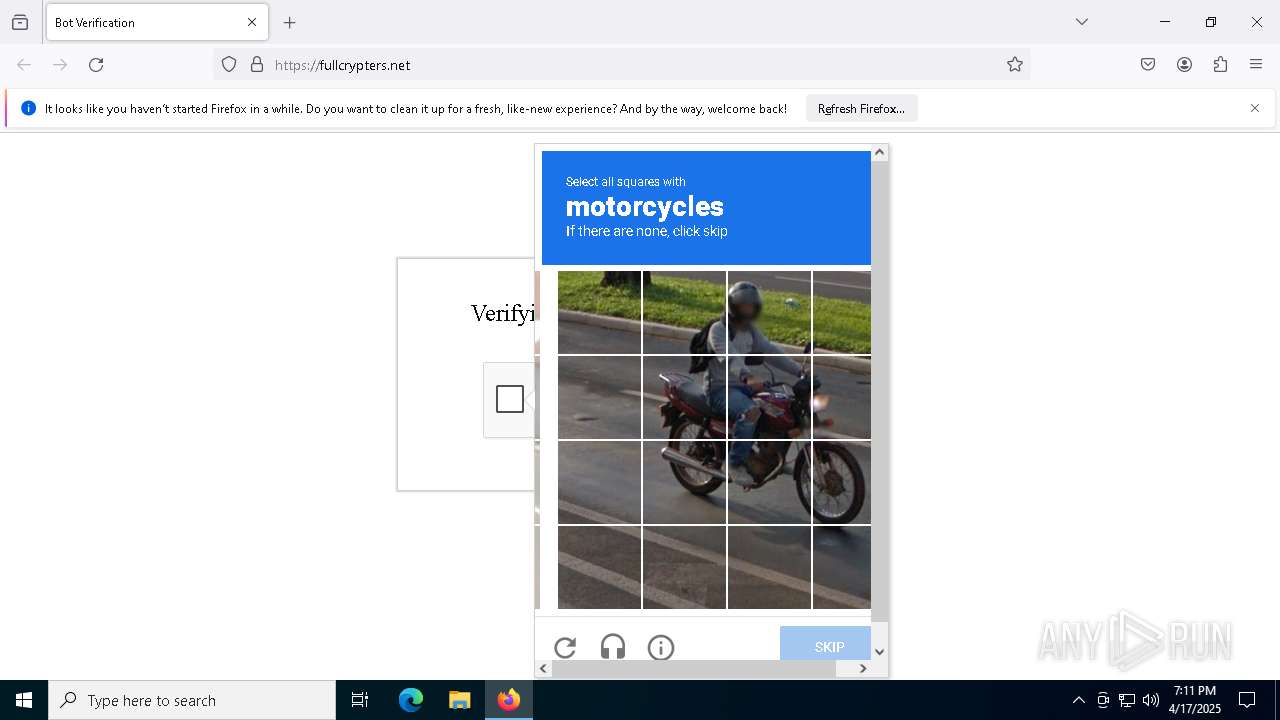Bookmark this page with star icon
Image resolution: width=1280 pixels, height=720 pixels.
pyautogui.click(x=1015, y=65)
